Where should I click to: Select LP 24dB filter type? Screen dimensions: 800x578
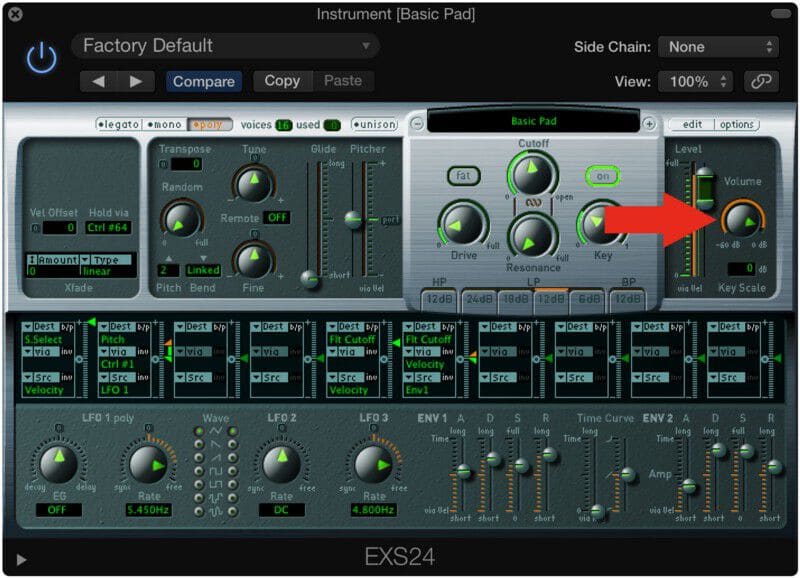tap(479, 299)
